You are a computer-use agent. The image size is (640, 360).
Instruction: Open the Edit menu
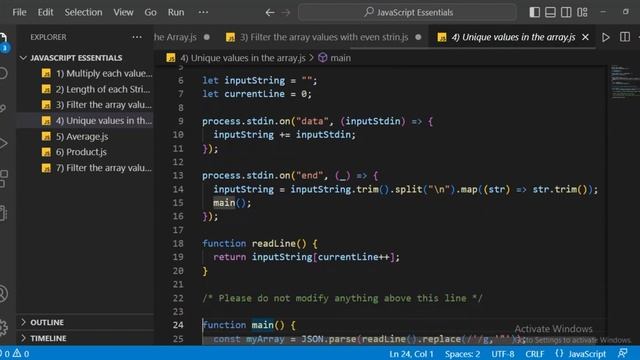coord(45,12)
